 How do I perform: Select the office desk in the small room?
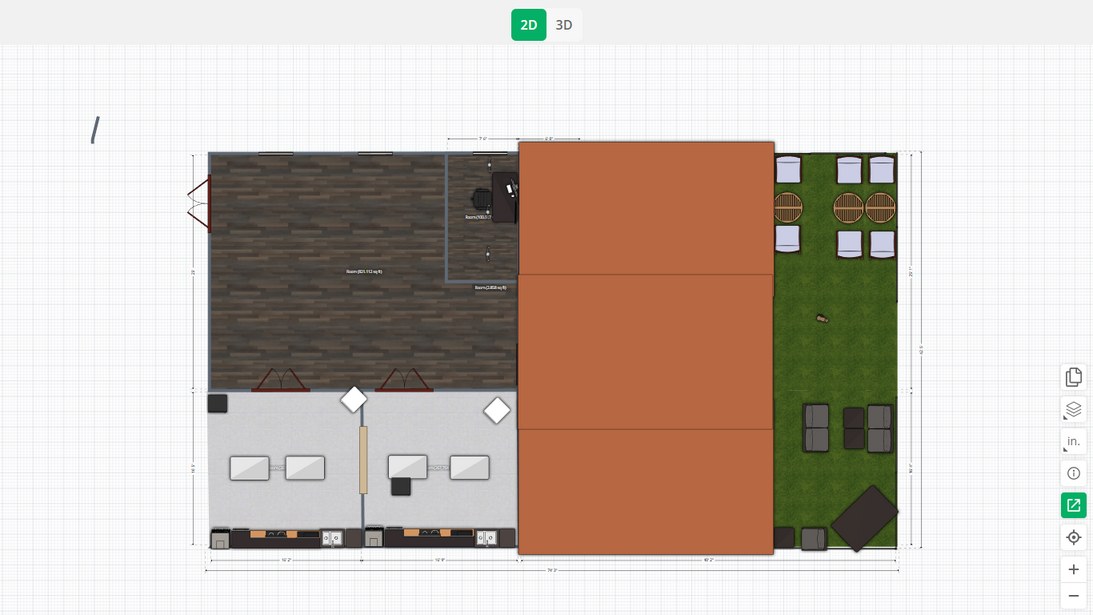click(506, 197)
